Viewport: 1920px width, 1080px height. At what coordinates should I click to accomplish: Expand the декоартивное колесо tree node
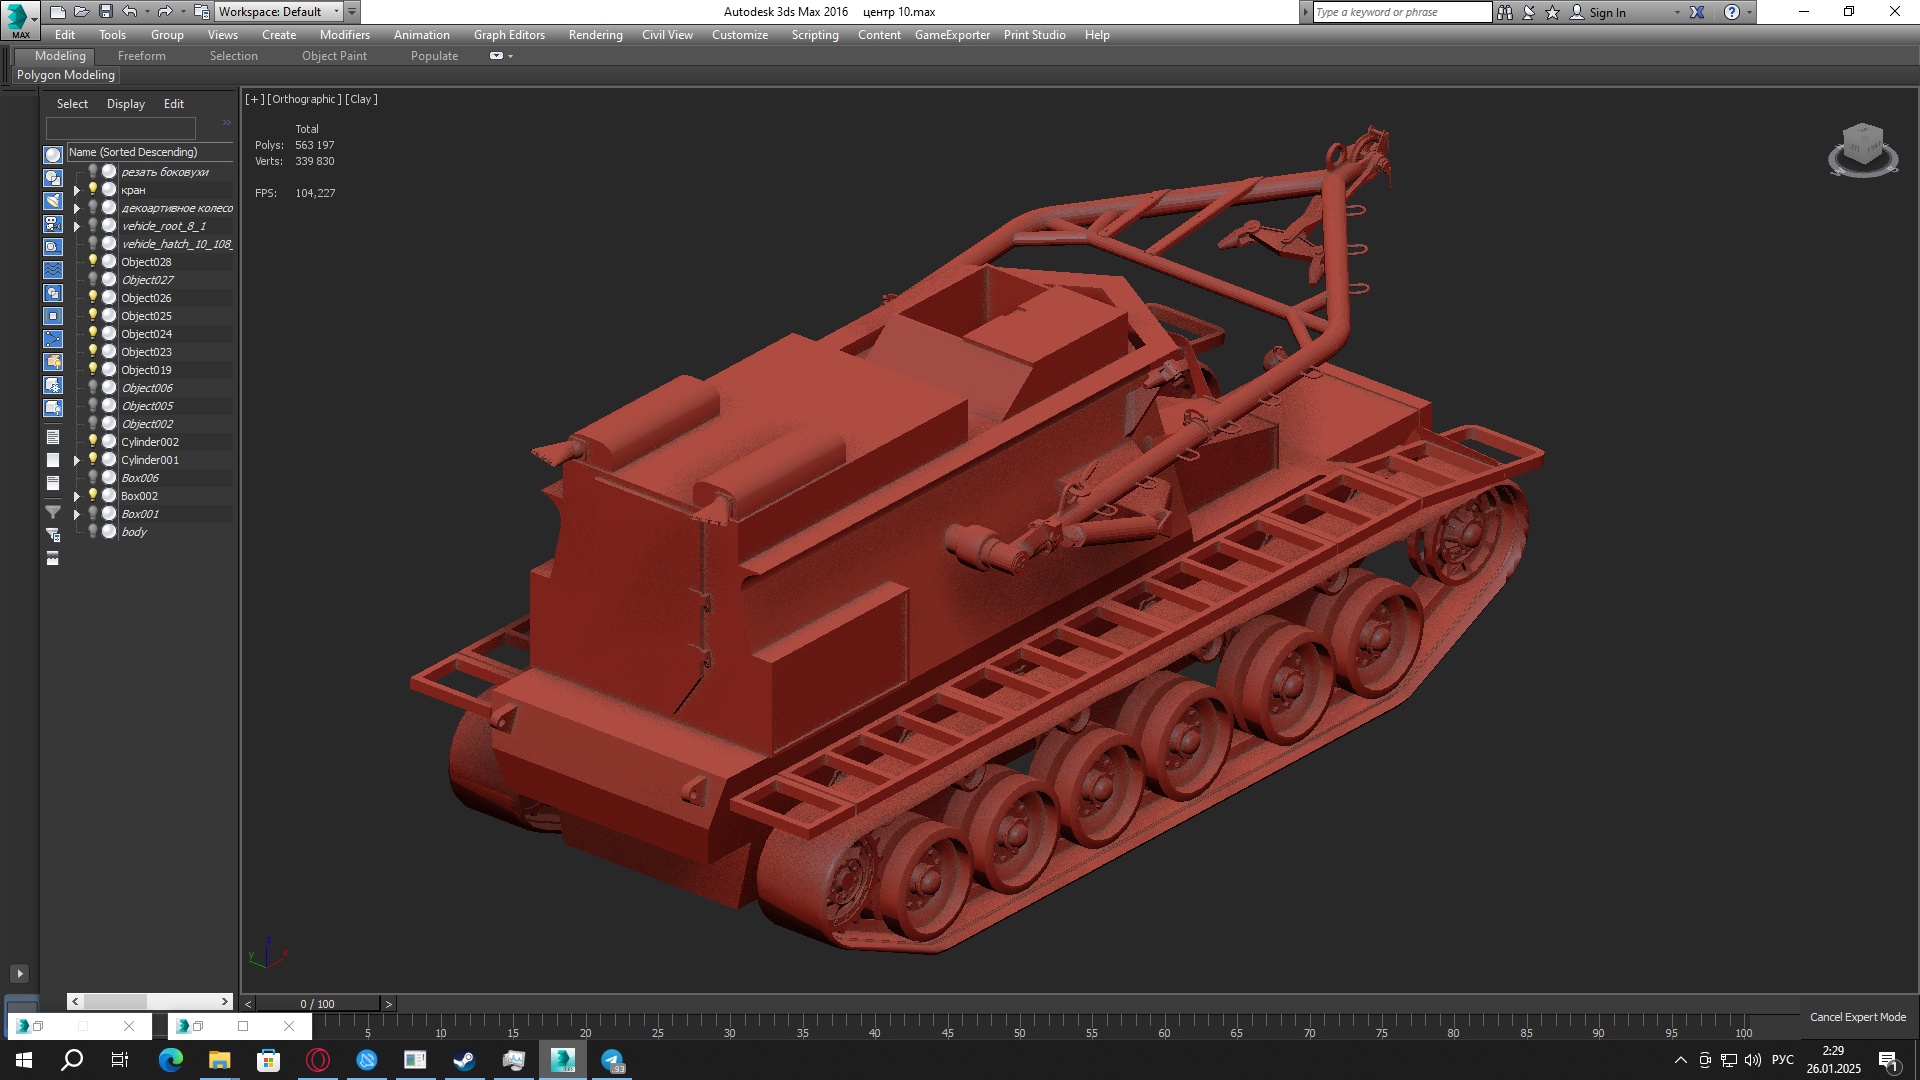point(77,208)
